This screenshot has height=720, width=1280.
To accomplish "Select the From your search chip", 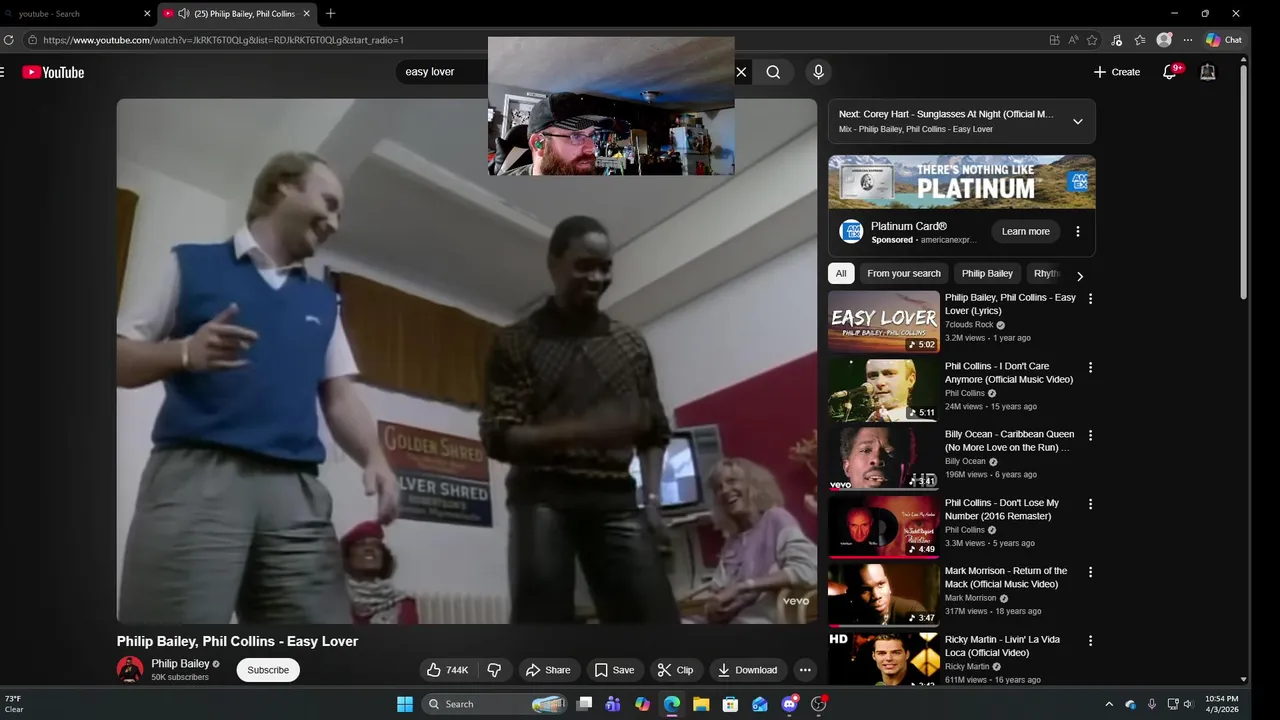I will click(x=904, y=273).
